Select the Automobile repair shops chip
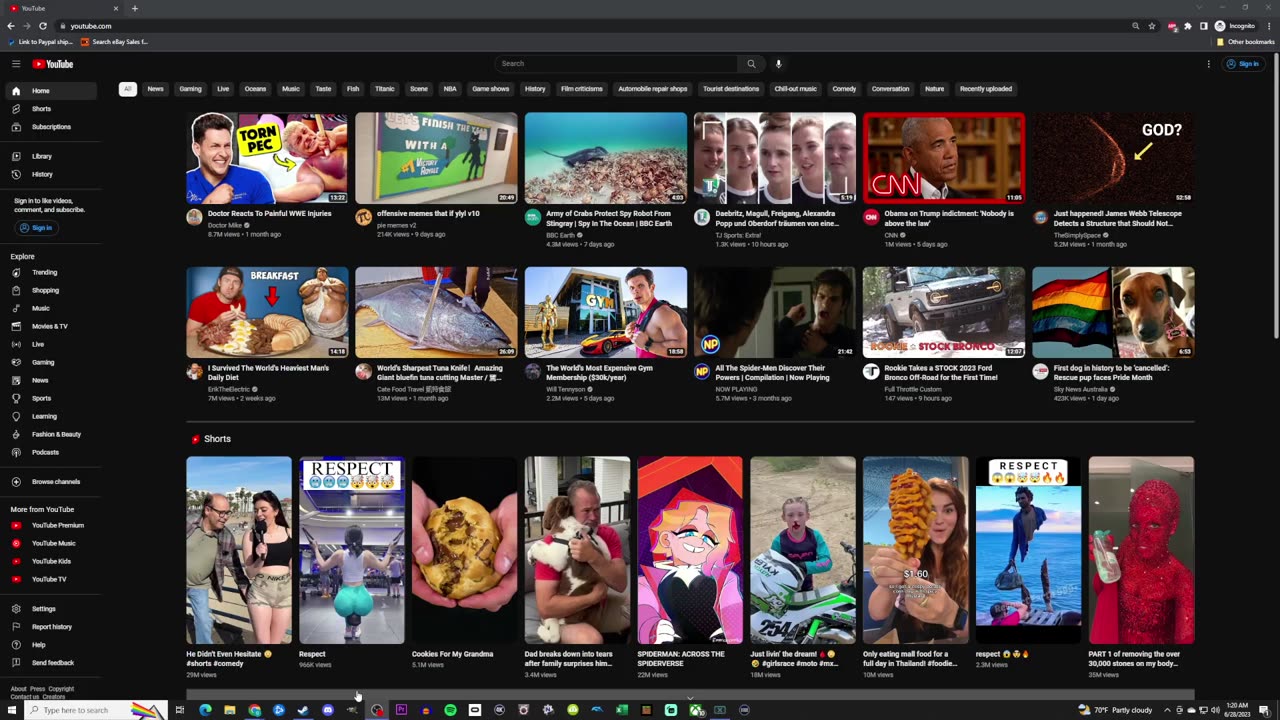Viewport: 1280px width, 720px height. (653, 89)
